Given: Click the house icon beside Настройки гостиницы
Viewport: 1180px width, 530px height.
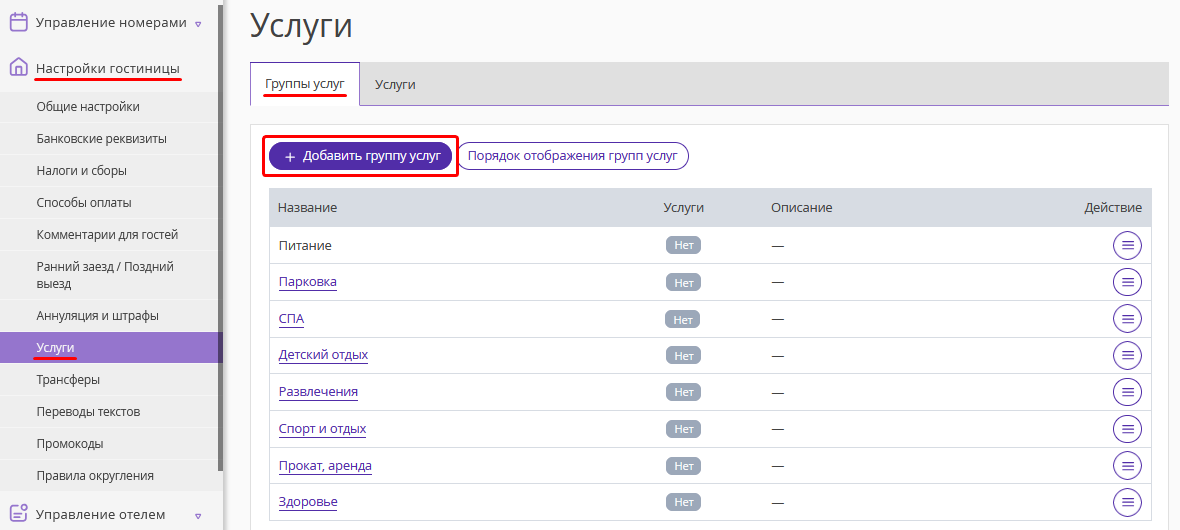Looking at the screenshot, I should tap(19, 68).
